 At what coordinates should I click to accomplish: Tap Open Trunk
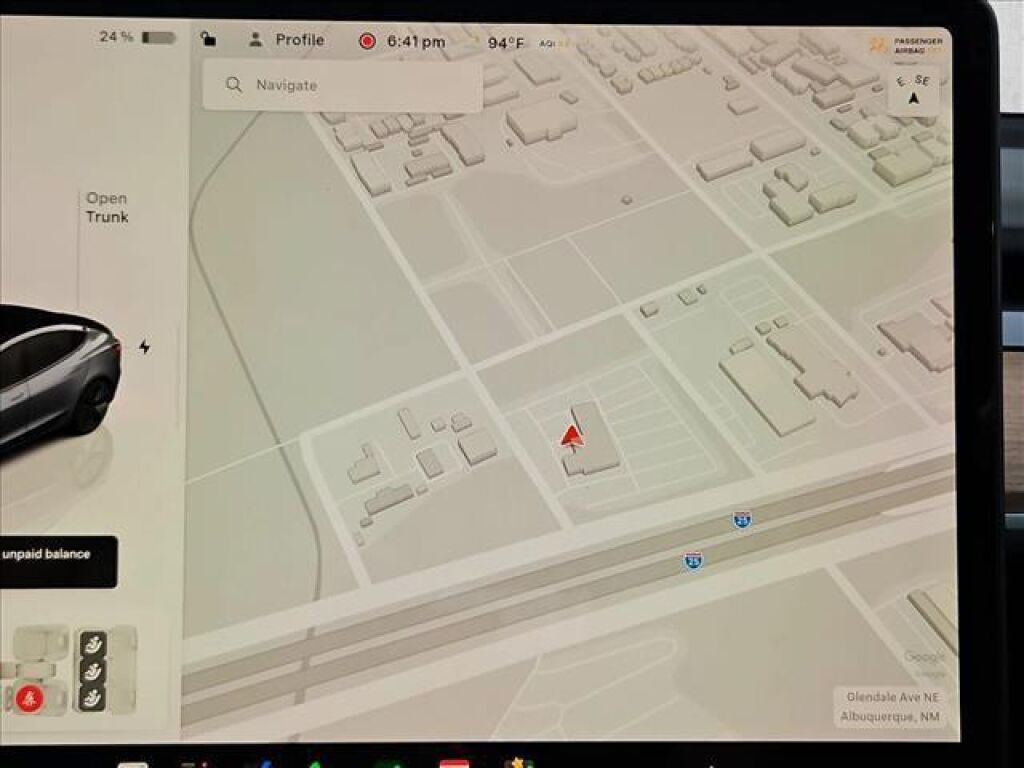(x=107, y=208)
